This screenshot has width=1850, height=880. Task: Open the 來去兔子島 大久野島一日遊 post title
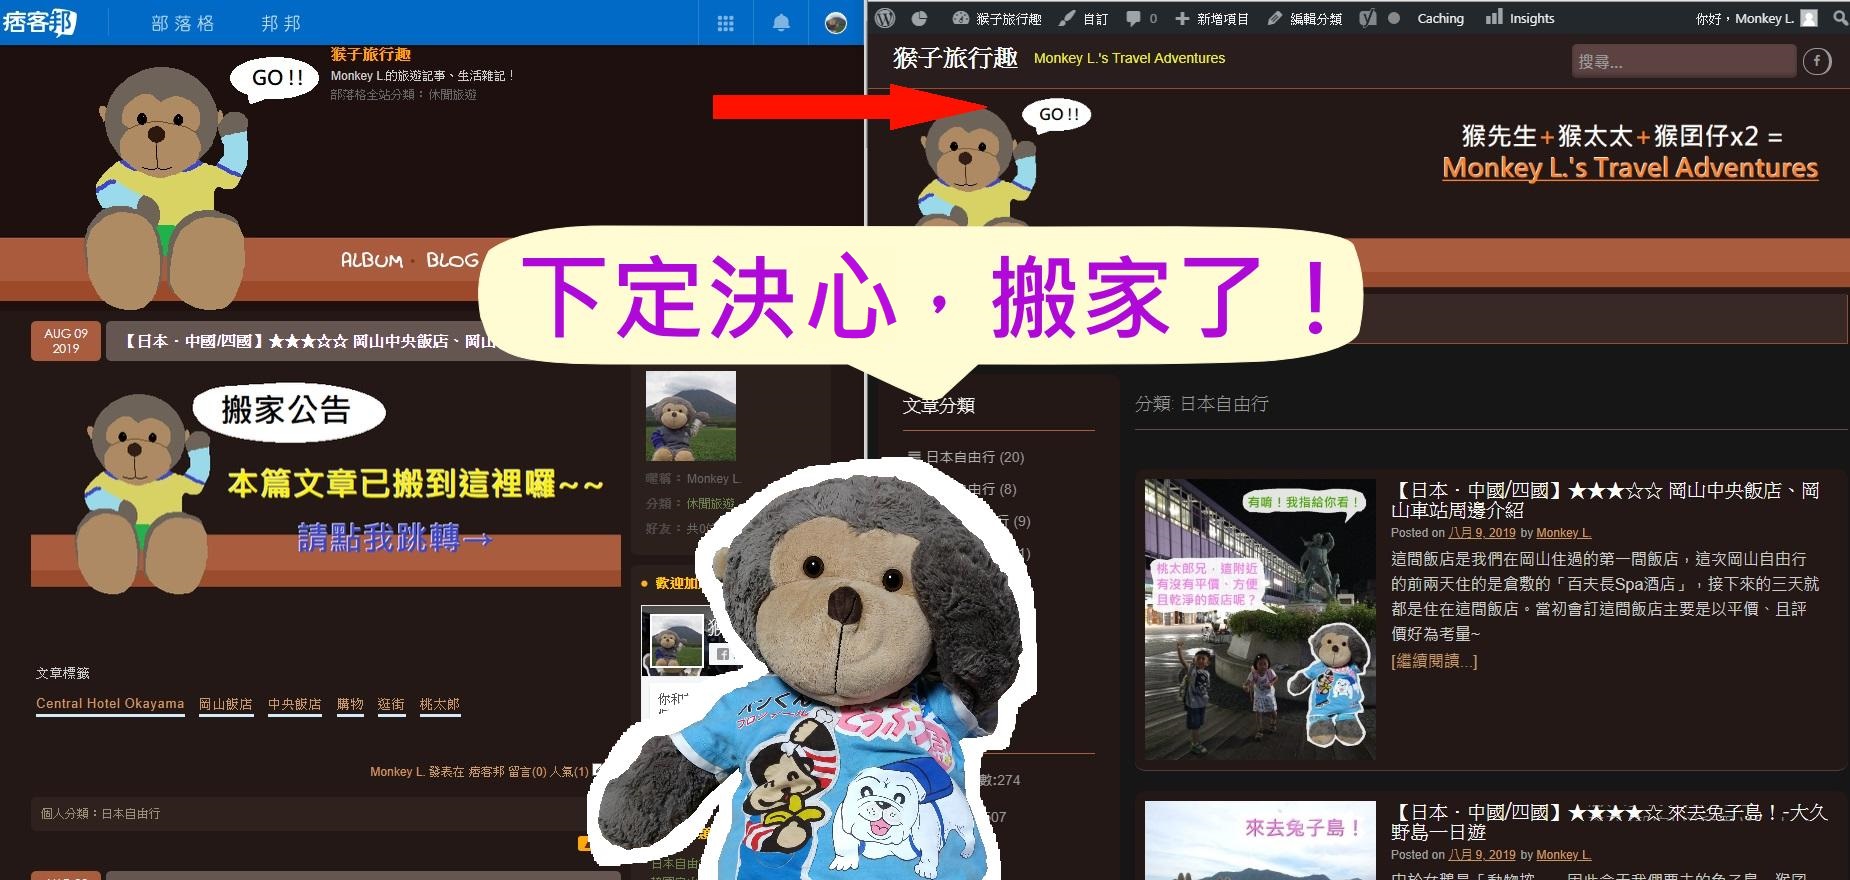(1609, 822)
